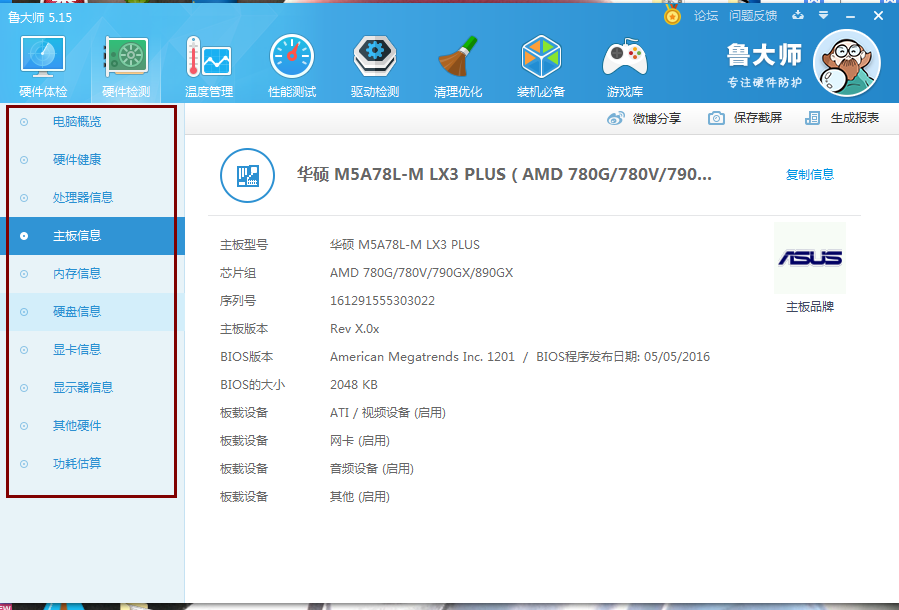Click the camera save screenshot icon
The image size is (899, 610).
point(716,118)
